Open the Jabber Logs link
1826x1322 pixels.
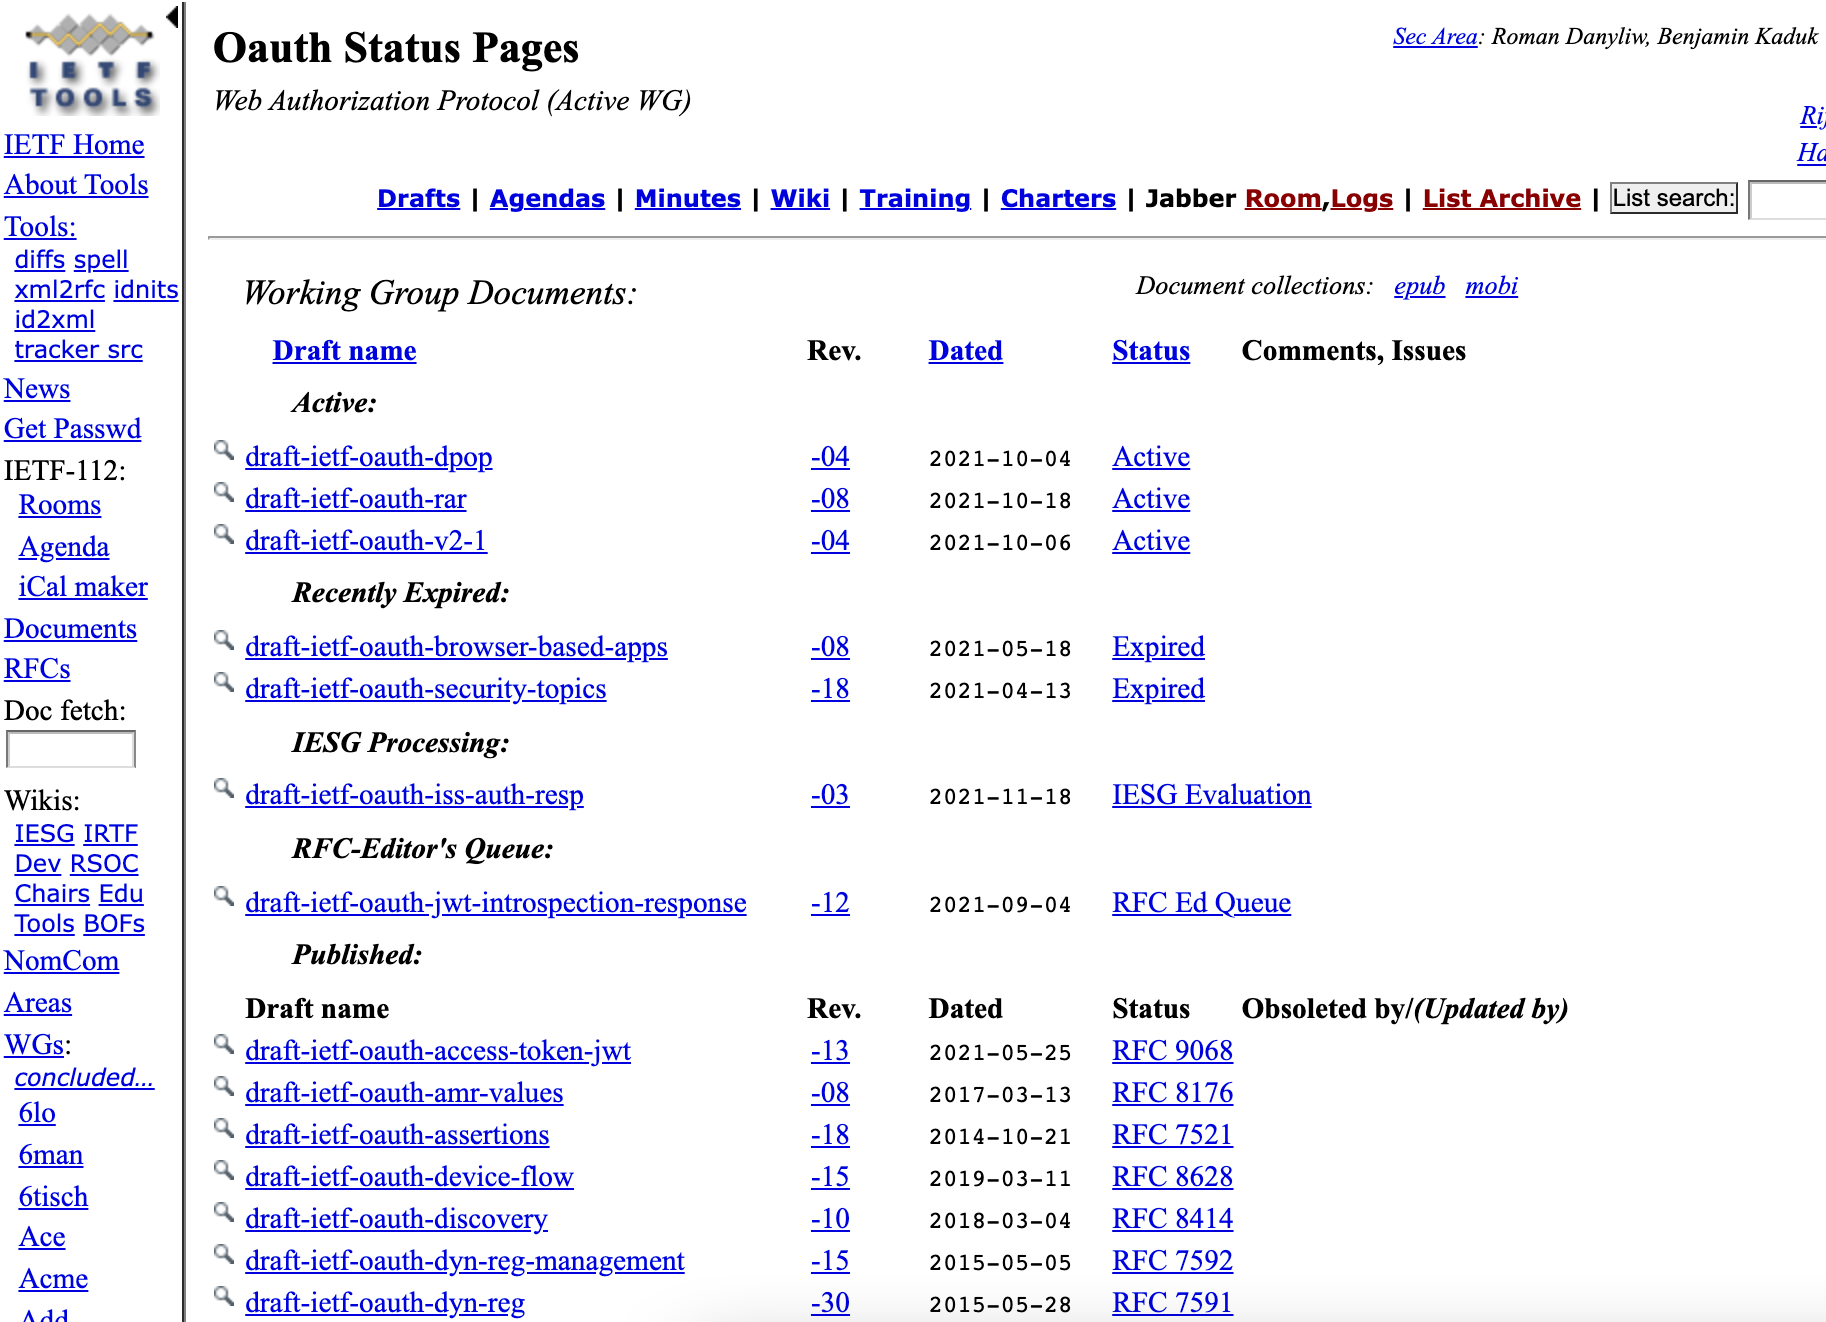click(1361, 198)
